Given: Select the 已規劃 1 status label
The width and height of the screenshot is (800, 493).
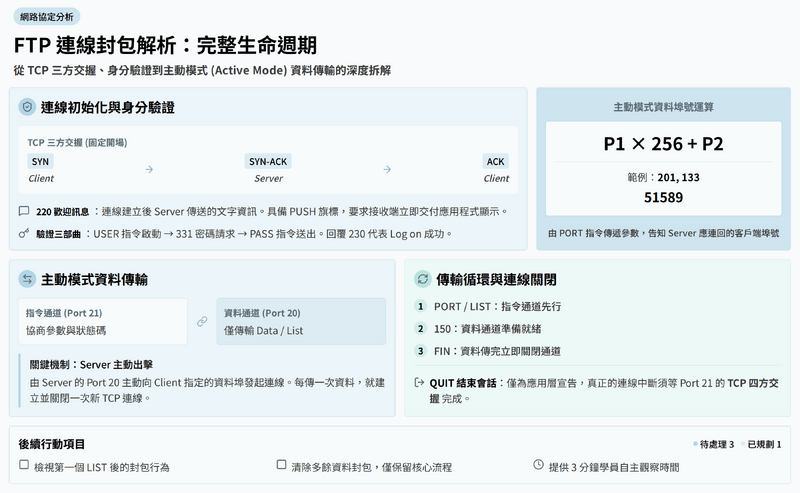Looking at the screenshot, I should tap(761, 444).
